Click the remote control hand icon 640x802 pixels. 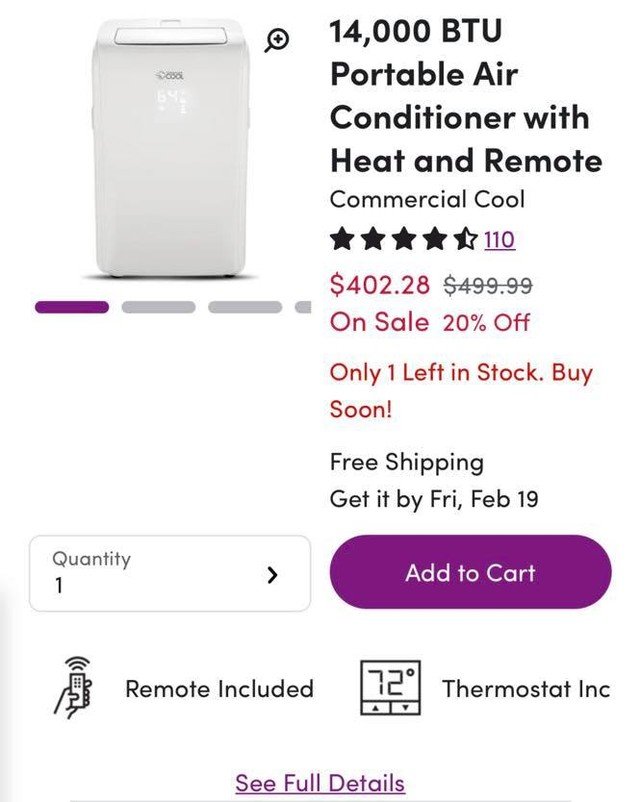coord(73,688)
